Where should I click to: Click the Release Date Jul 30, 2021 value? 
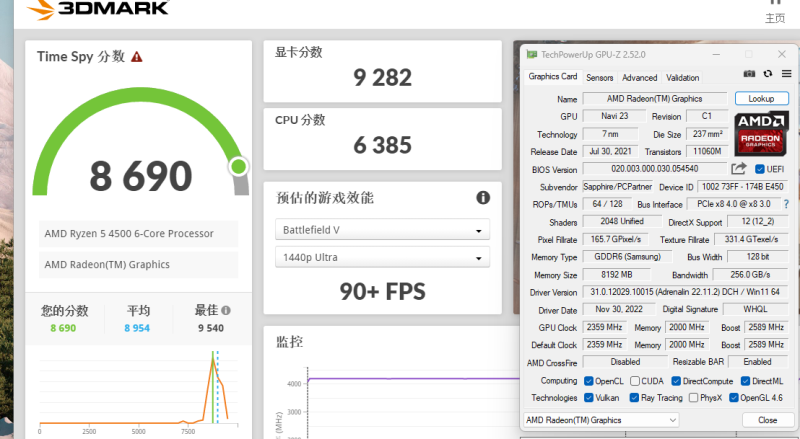[610, 152]
